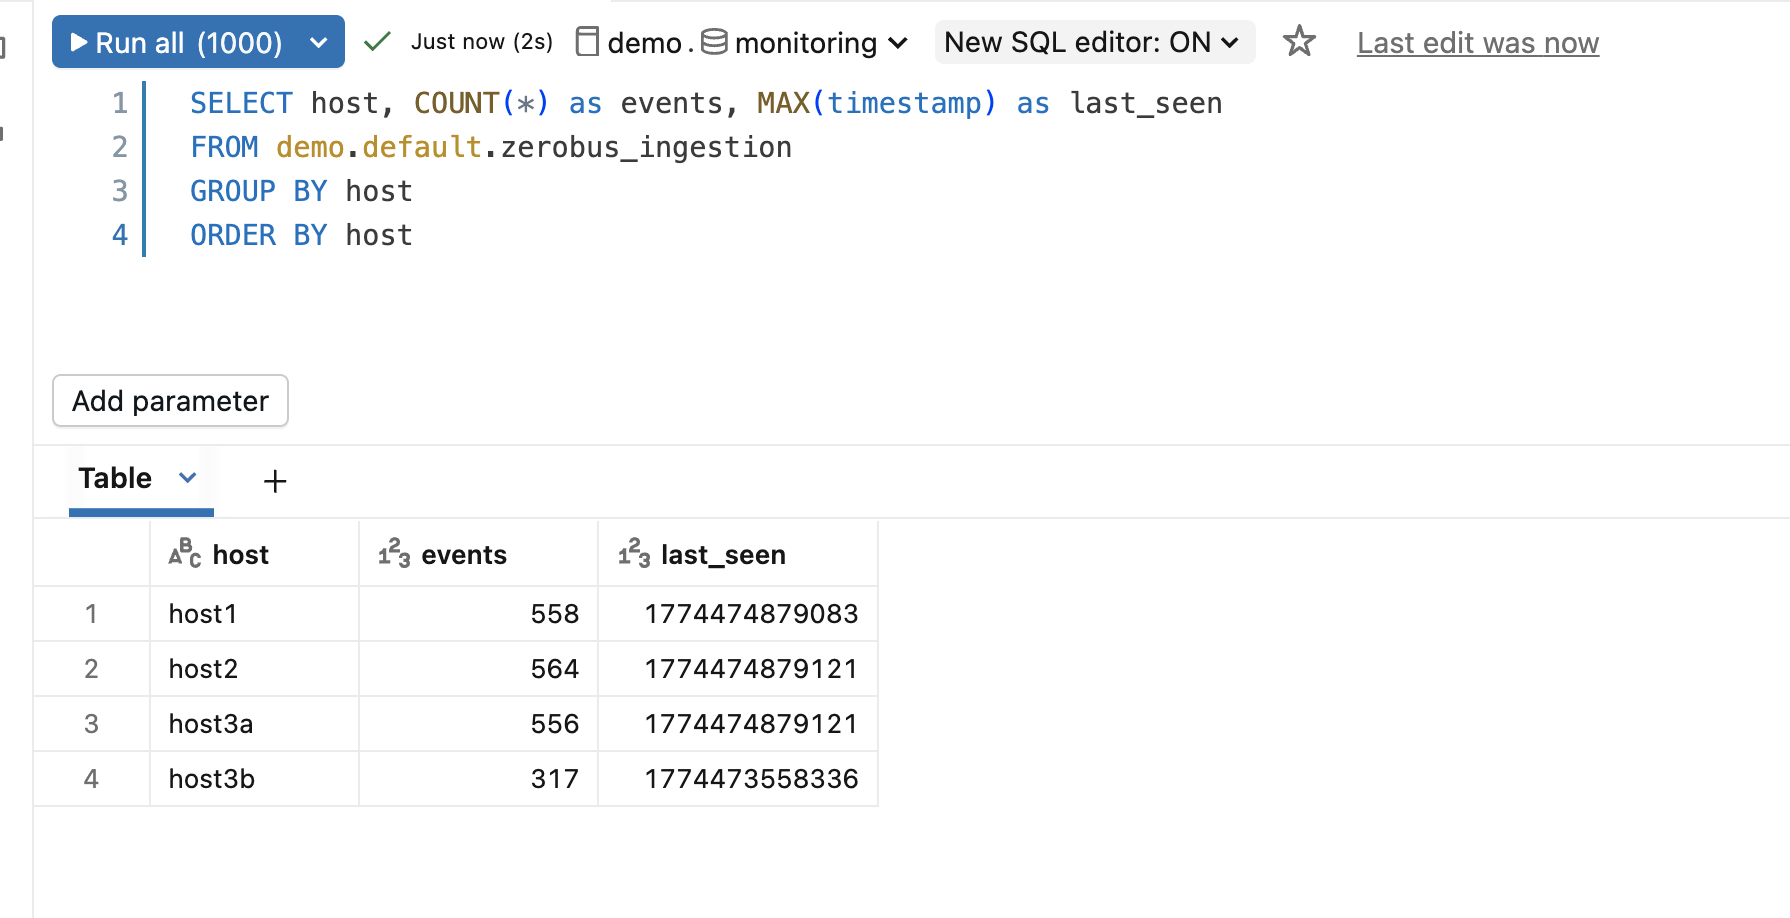The width and height of the screenshot is (1790, 918).
Task: Click the 'Just now (2s)' run status
Action: tap(482, 42)
